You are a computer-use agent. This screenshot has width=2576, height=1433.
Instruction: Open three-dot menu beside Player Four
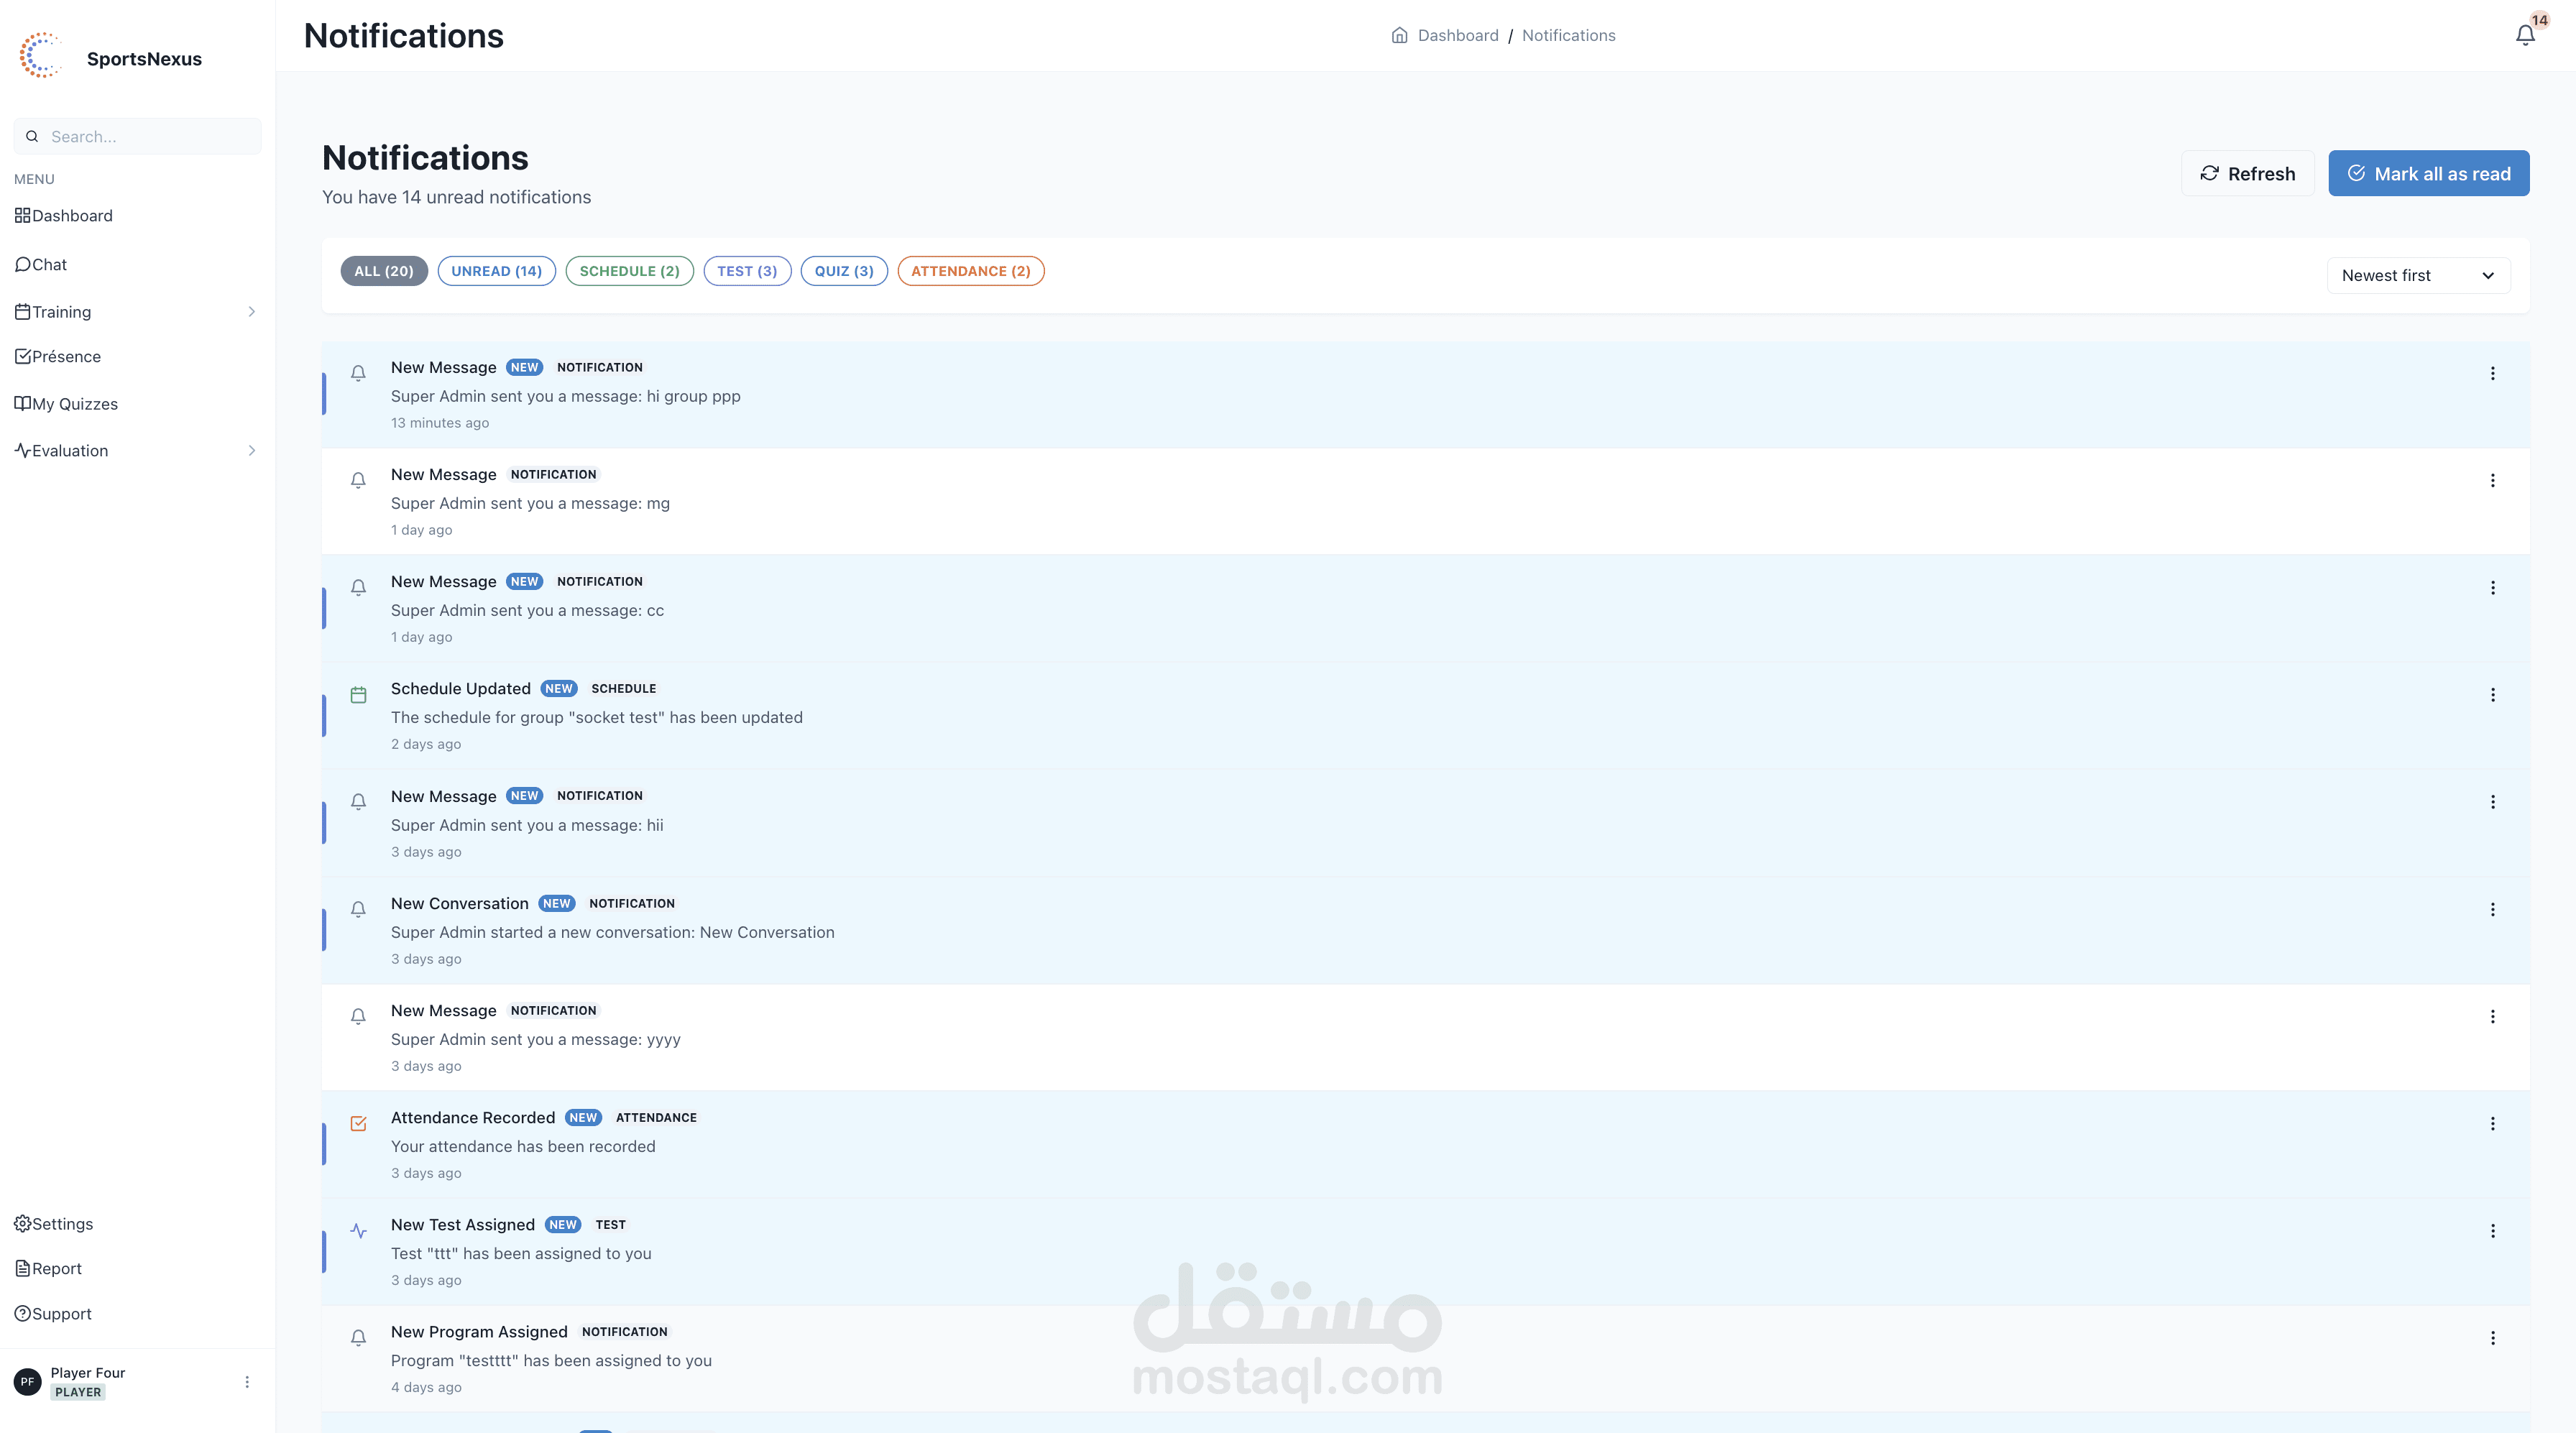(x=247, y=1382)
